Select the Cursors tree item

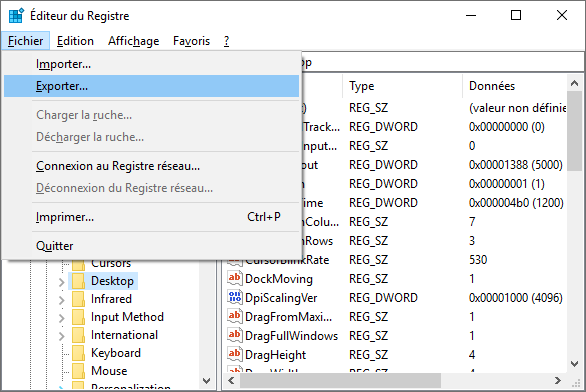pos(111,264)
